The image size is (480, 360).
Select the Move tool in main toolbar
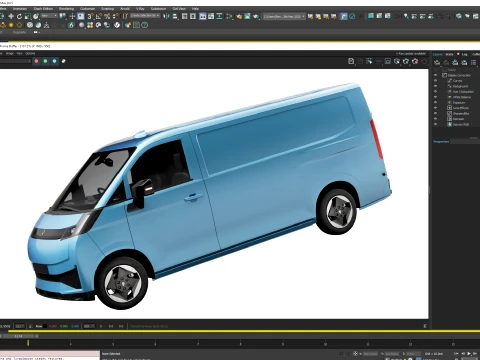[11, 16]
